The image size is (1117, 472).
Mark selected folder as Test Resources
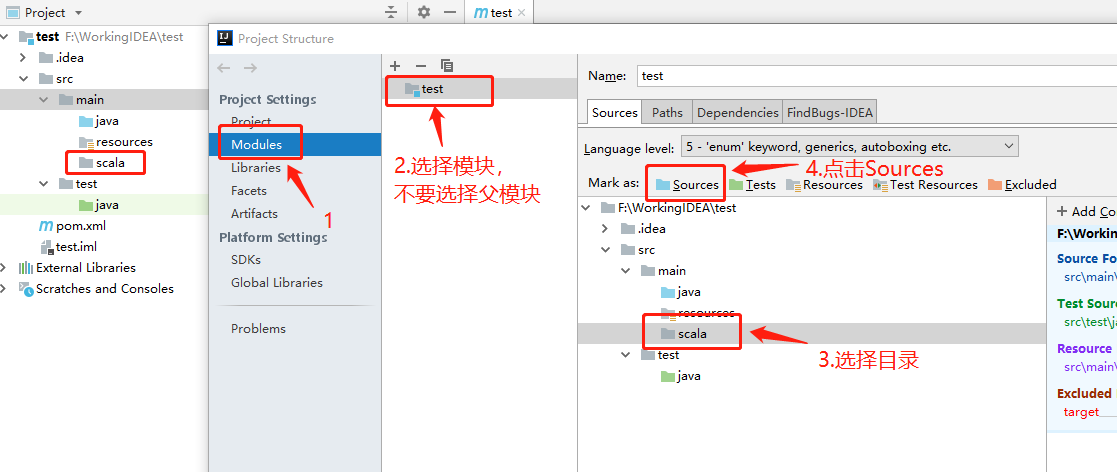click(x=925, y=185)
